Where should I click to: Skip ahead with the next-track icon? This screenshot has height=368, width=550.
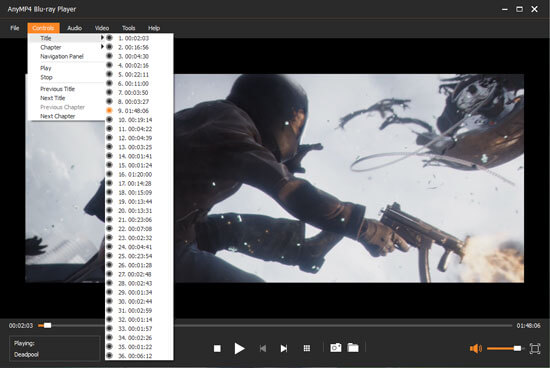click(x=284, y=348)
